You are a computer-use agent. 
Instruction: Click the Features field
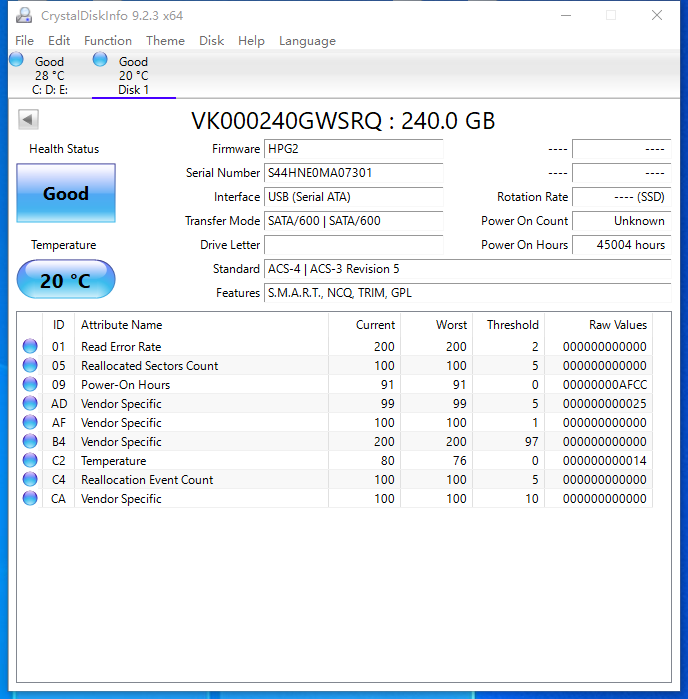click(468, 293)
